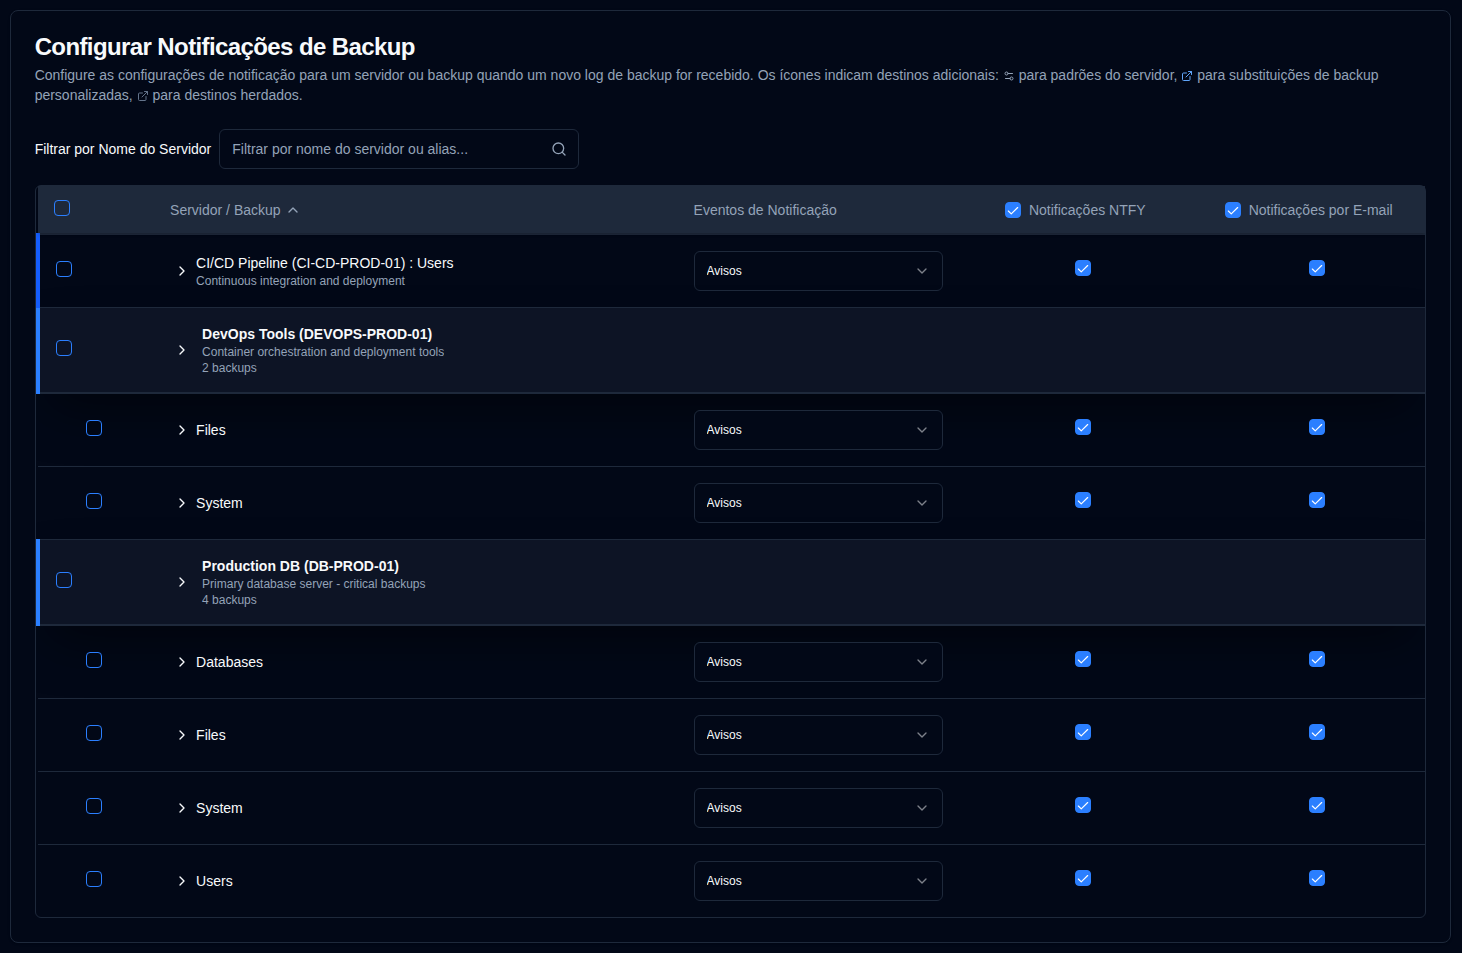Select the Files row checkbox under DevOps Tools
The height and width of the screenshot is (953, 1462).
tap(94, 428)
